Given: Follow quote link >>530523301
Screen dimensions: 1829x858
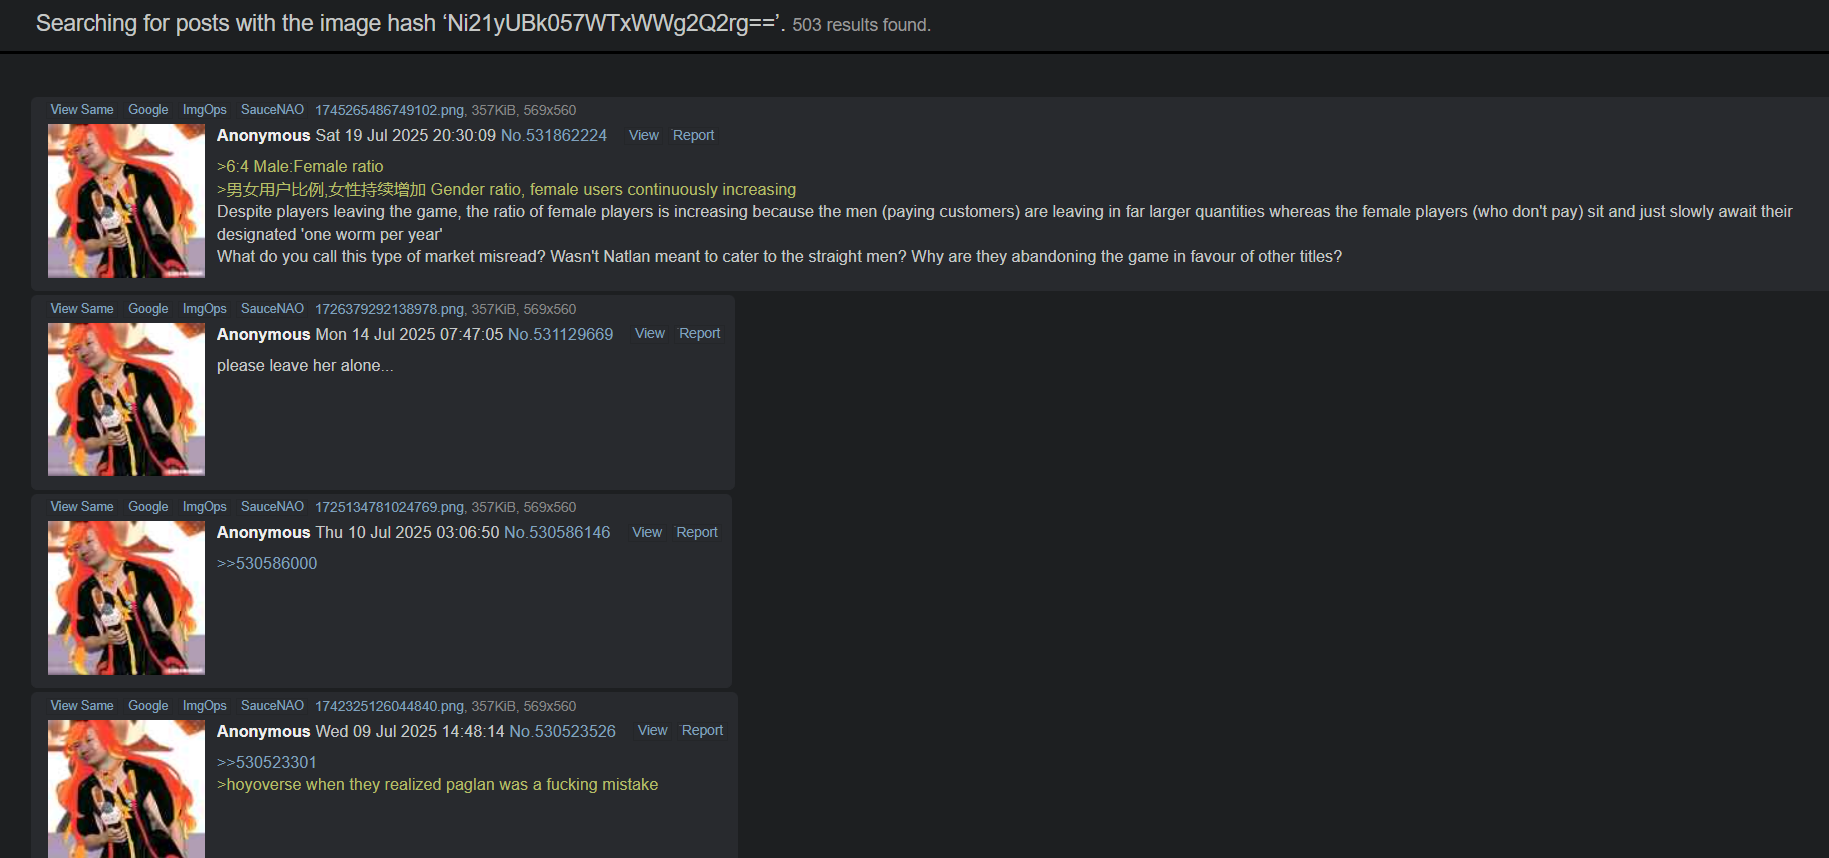Looking at the screenshot, I should click(267, 762).
